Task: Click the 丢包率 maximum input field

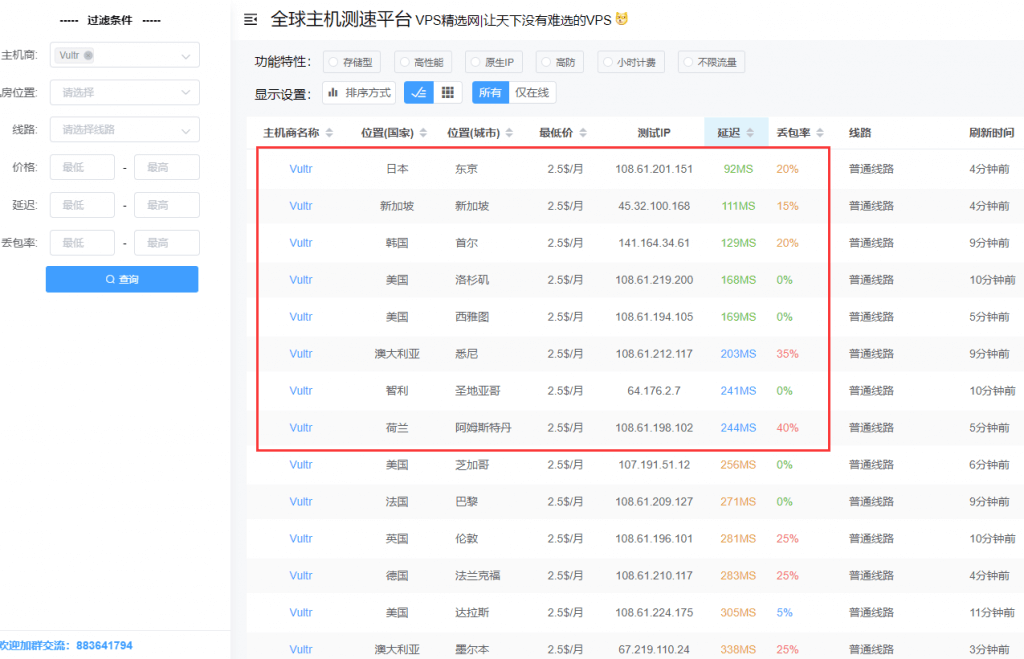Action: point(167,243)
